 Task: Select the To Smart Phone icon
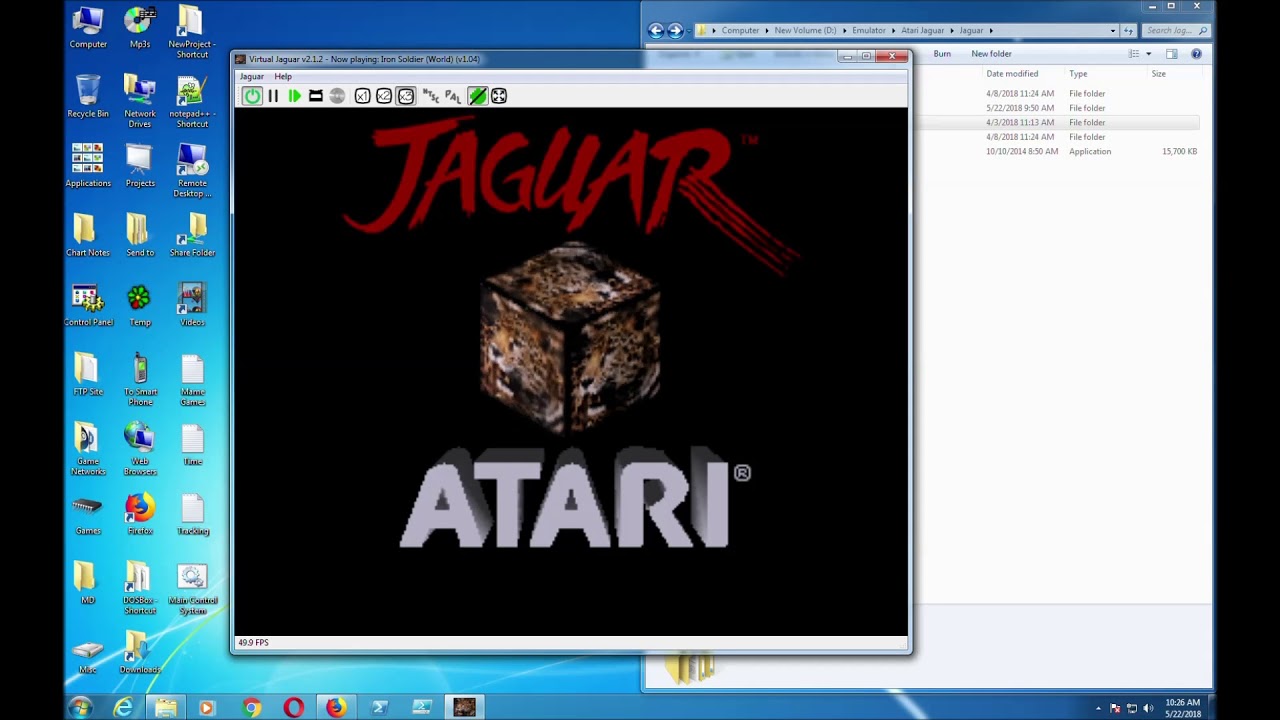tap(140, 380)
